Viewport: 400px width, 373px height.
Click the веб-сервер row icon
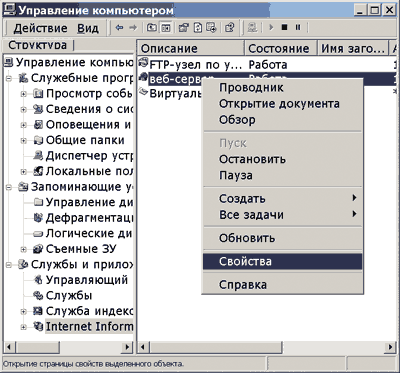[x=144, y=77]
